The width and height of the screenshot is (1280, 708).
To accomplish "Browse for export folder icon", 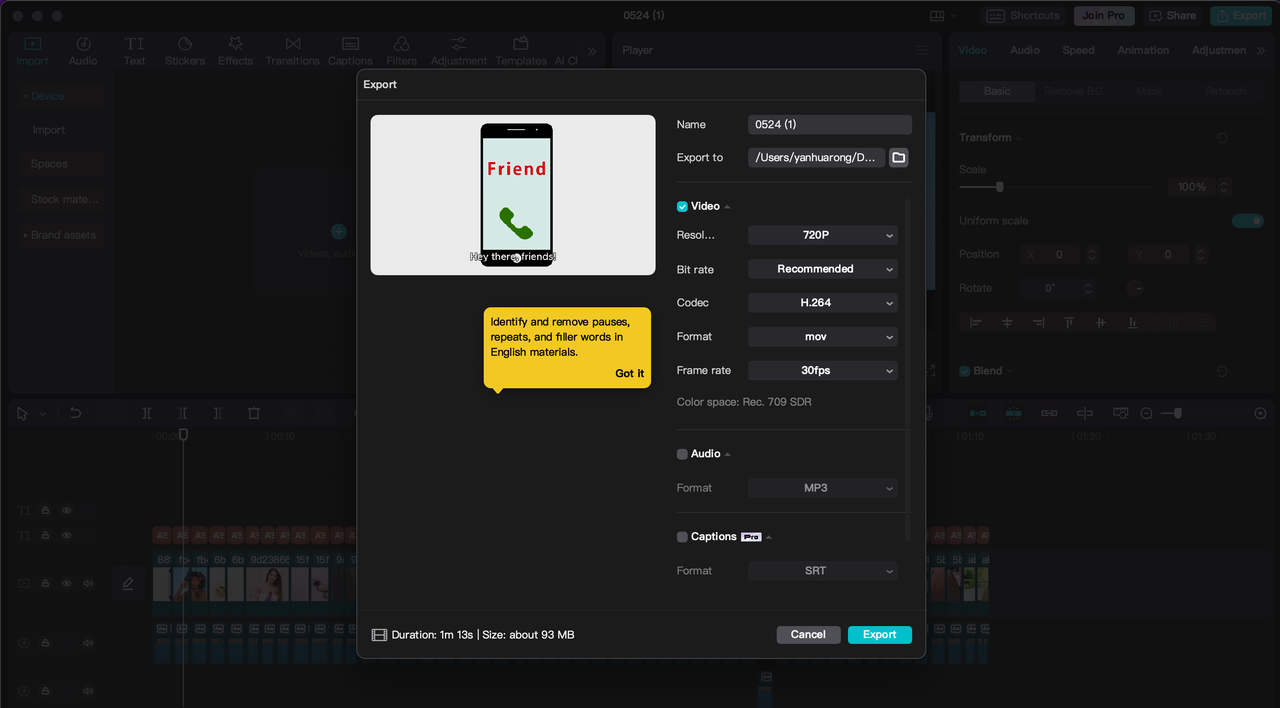I will pos(898,157).
